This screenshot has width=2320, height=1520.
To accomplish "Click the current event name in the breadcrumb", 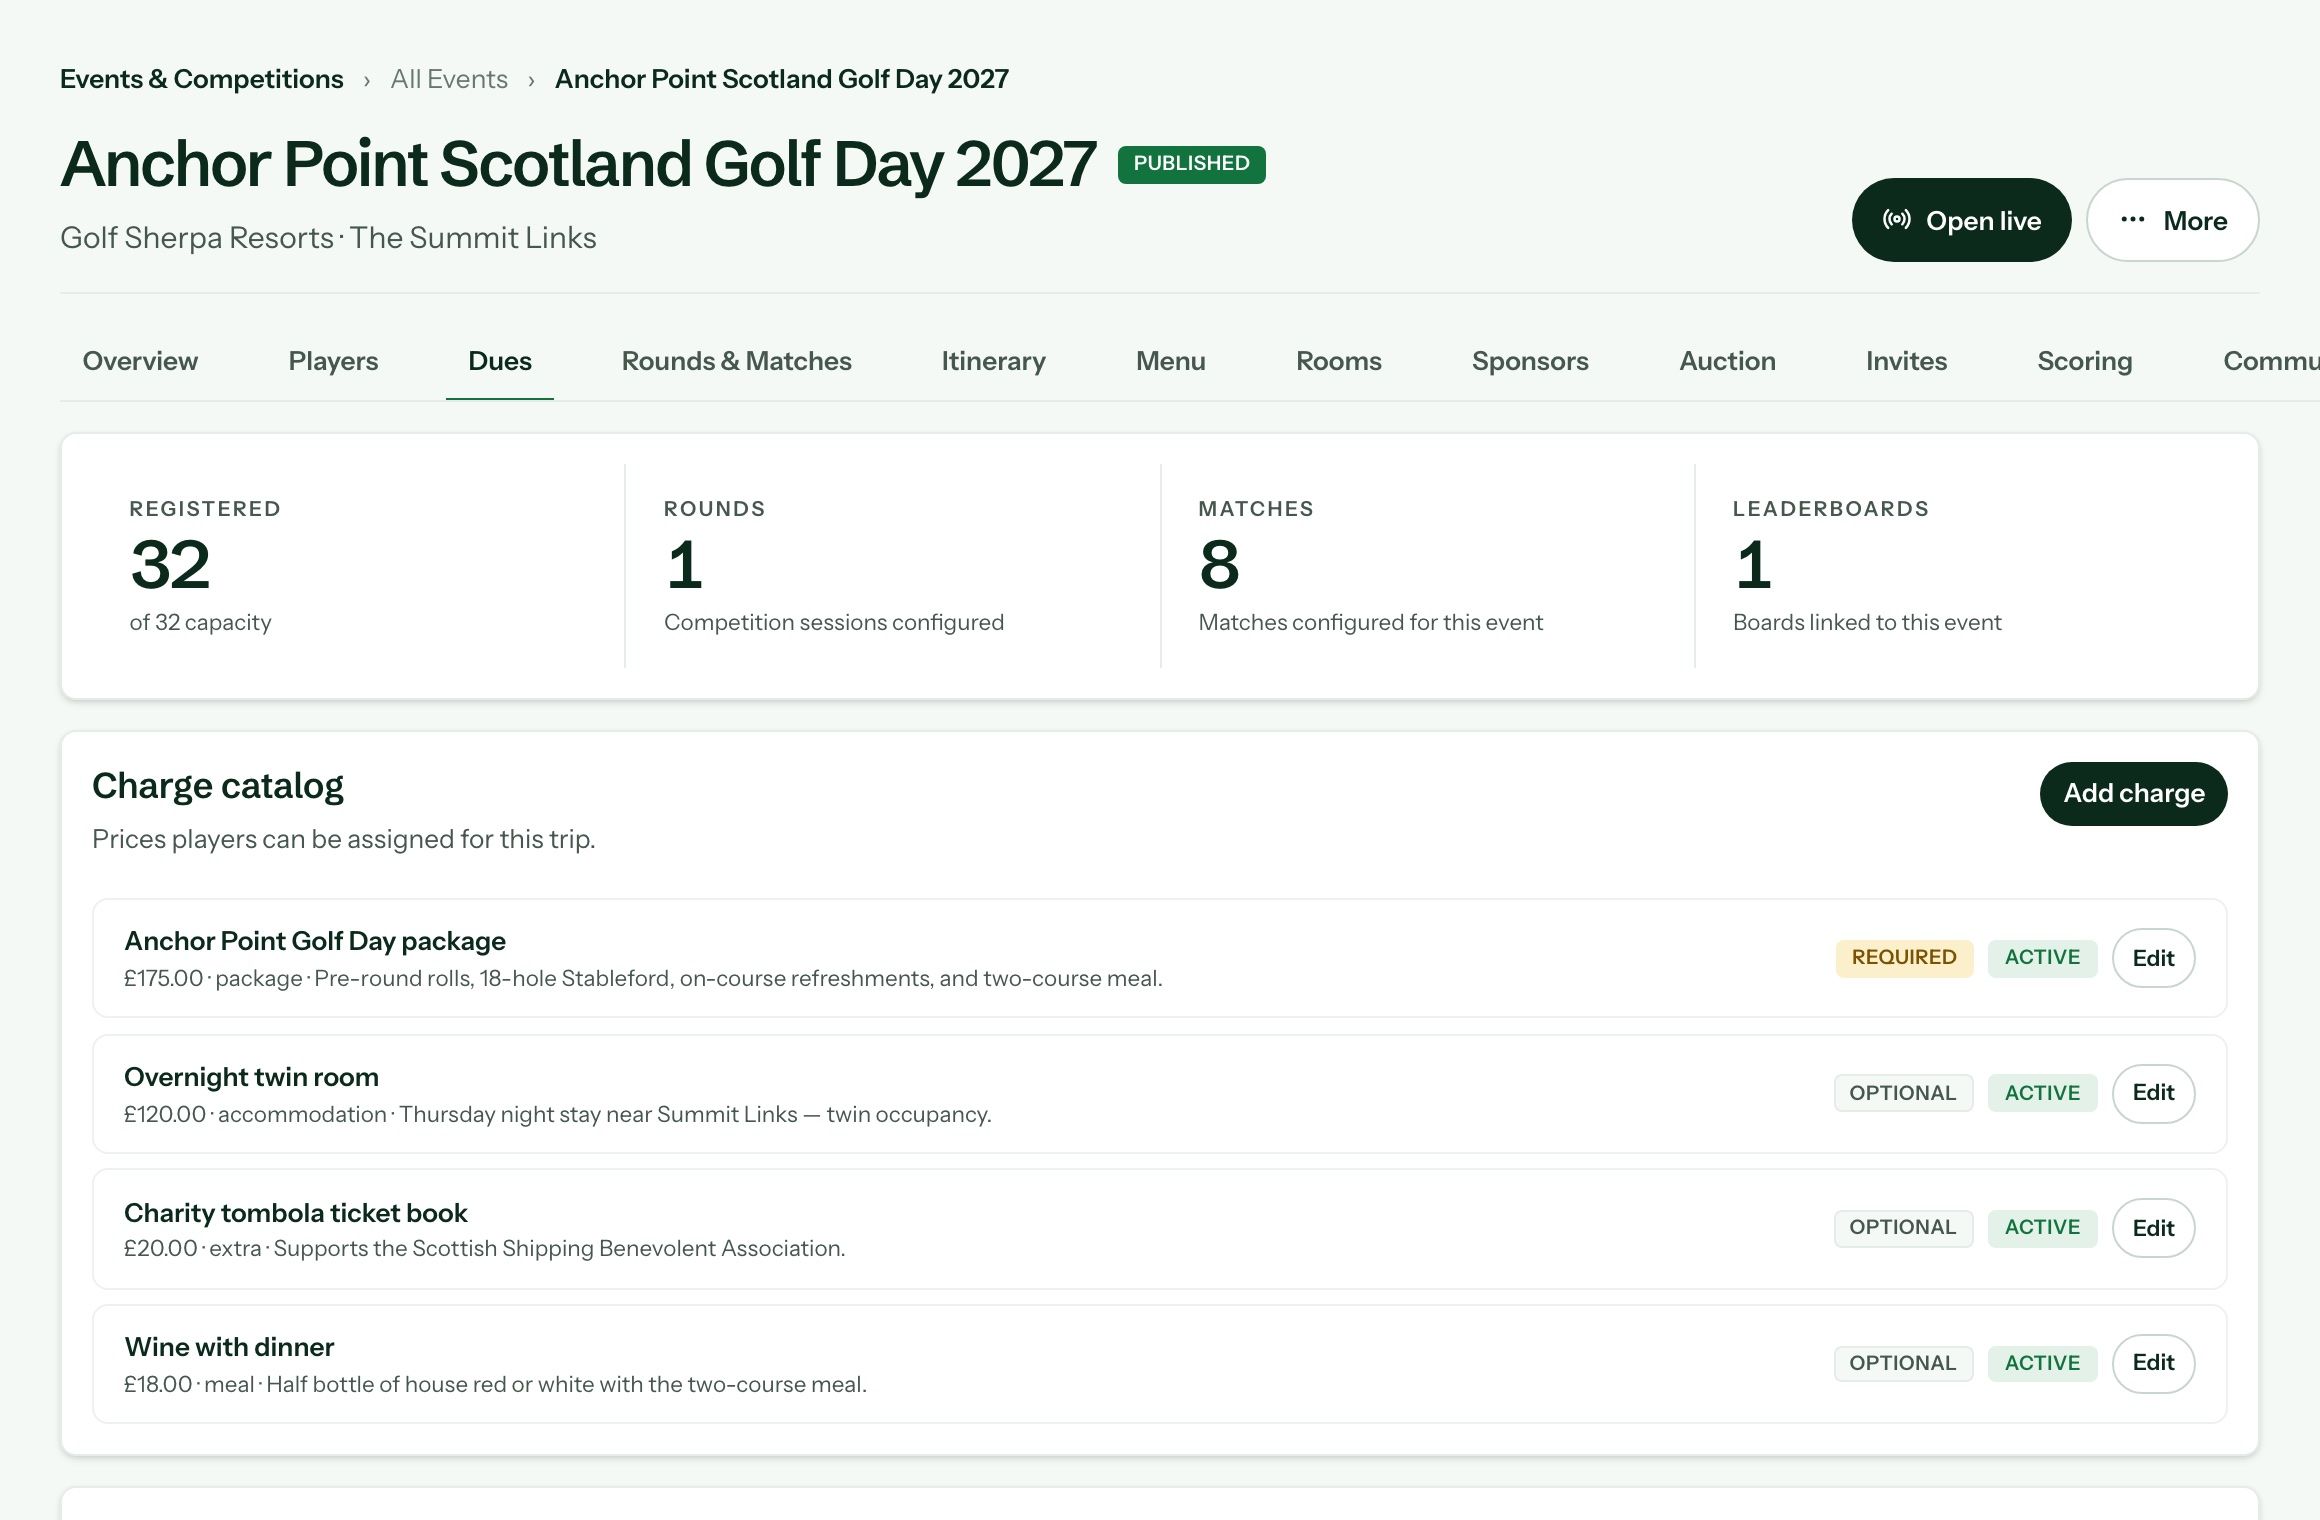I will coord(782,79).
